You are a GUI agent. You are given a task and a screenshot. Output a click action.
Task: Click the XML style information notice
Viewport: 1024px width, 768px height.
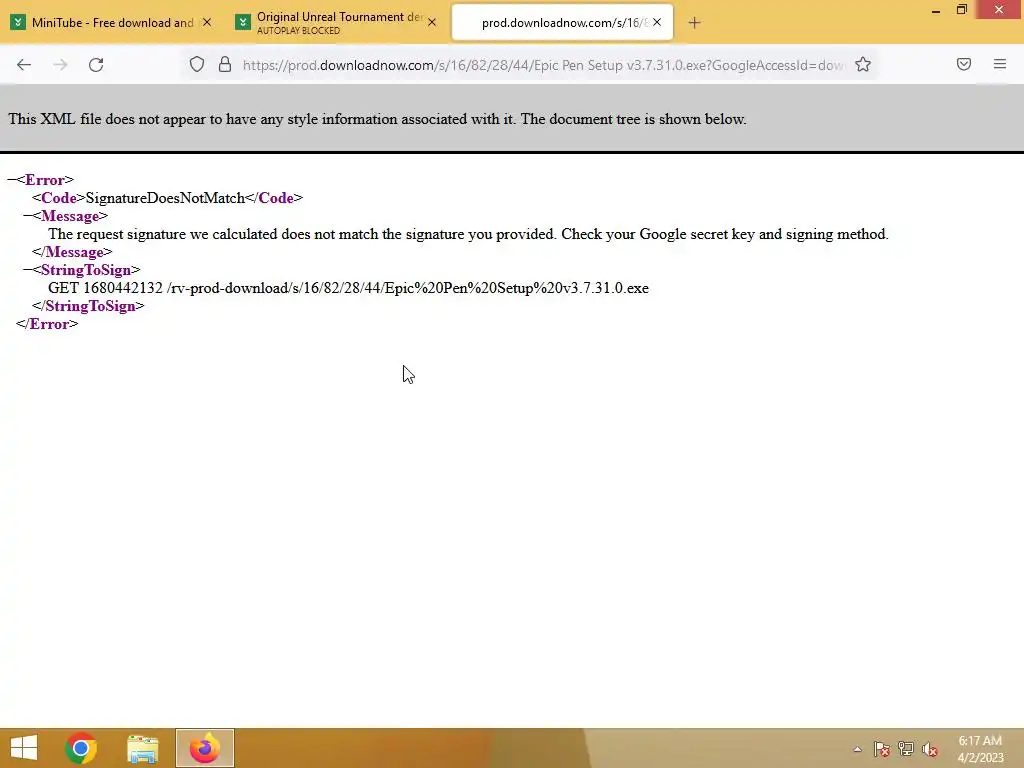(377, 119)
